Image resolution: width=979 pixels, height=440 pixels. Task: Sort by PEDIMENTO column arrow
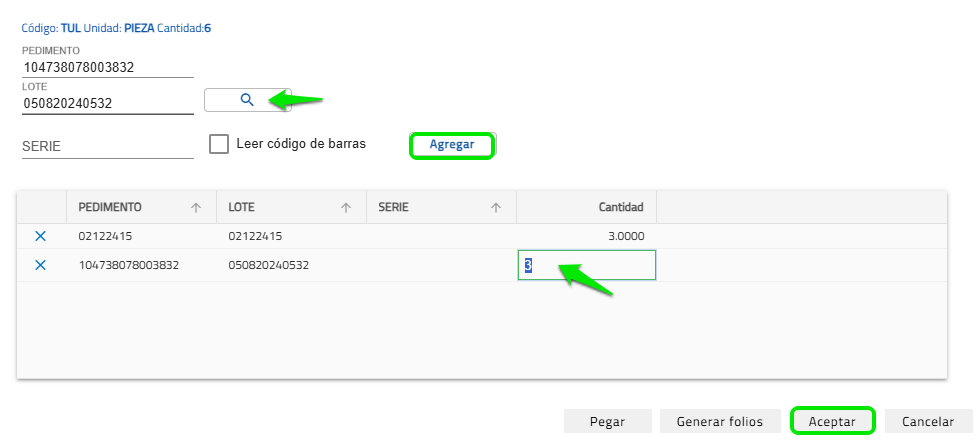(196, 208)
